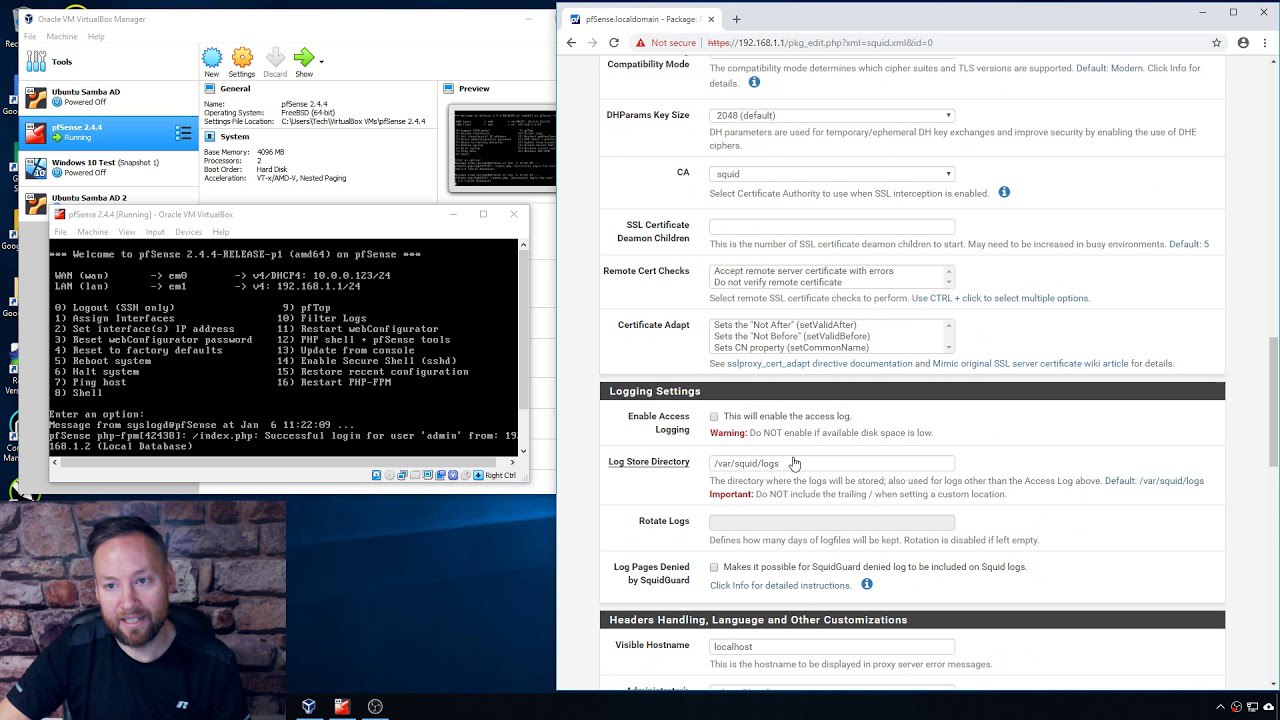Viewport: 1280px width, 720px height.
Task: Close the pfSense.localdomain tab
Action: 711,19
